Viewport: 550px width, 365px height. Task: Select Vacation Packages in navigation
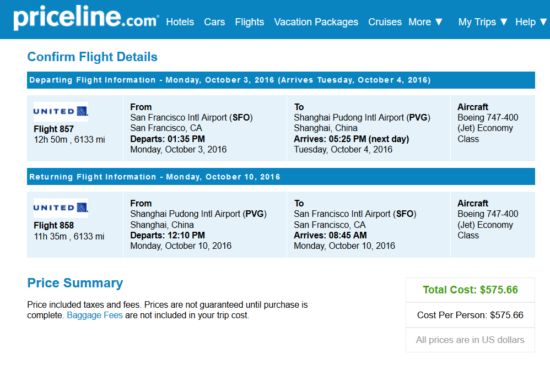316,22
